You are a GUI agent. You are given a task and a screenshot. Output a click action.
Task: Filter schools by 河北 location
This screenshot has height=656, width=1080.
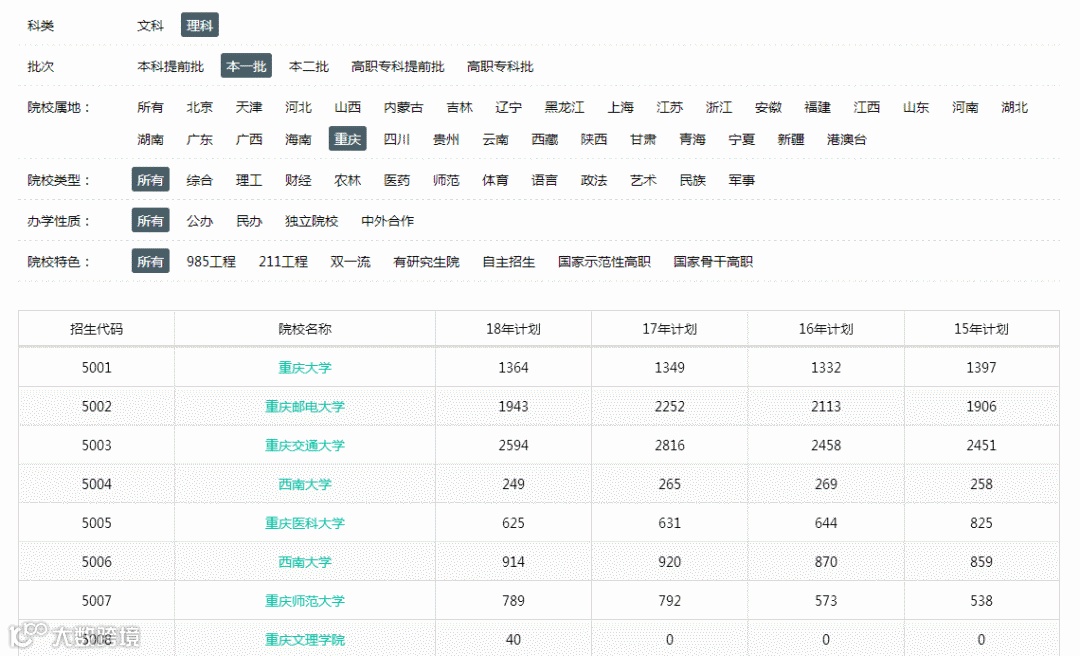298,107
